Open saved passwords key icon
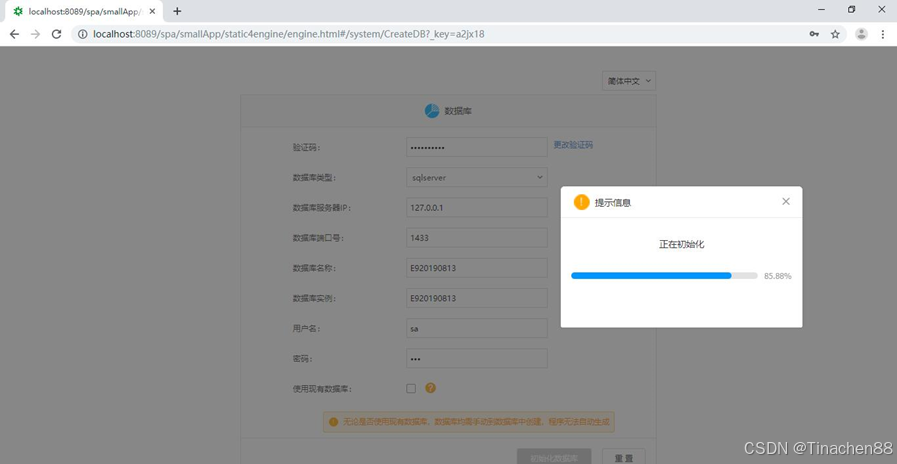The image size is (897, 464). point(815,34)
